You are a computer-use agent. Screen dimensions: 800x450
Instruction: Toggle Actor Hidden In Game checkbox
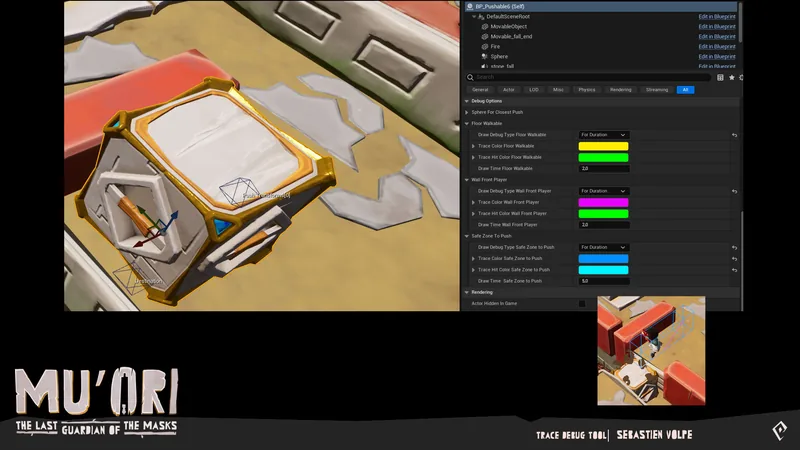[x=582, y=304]
